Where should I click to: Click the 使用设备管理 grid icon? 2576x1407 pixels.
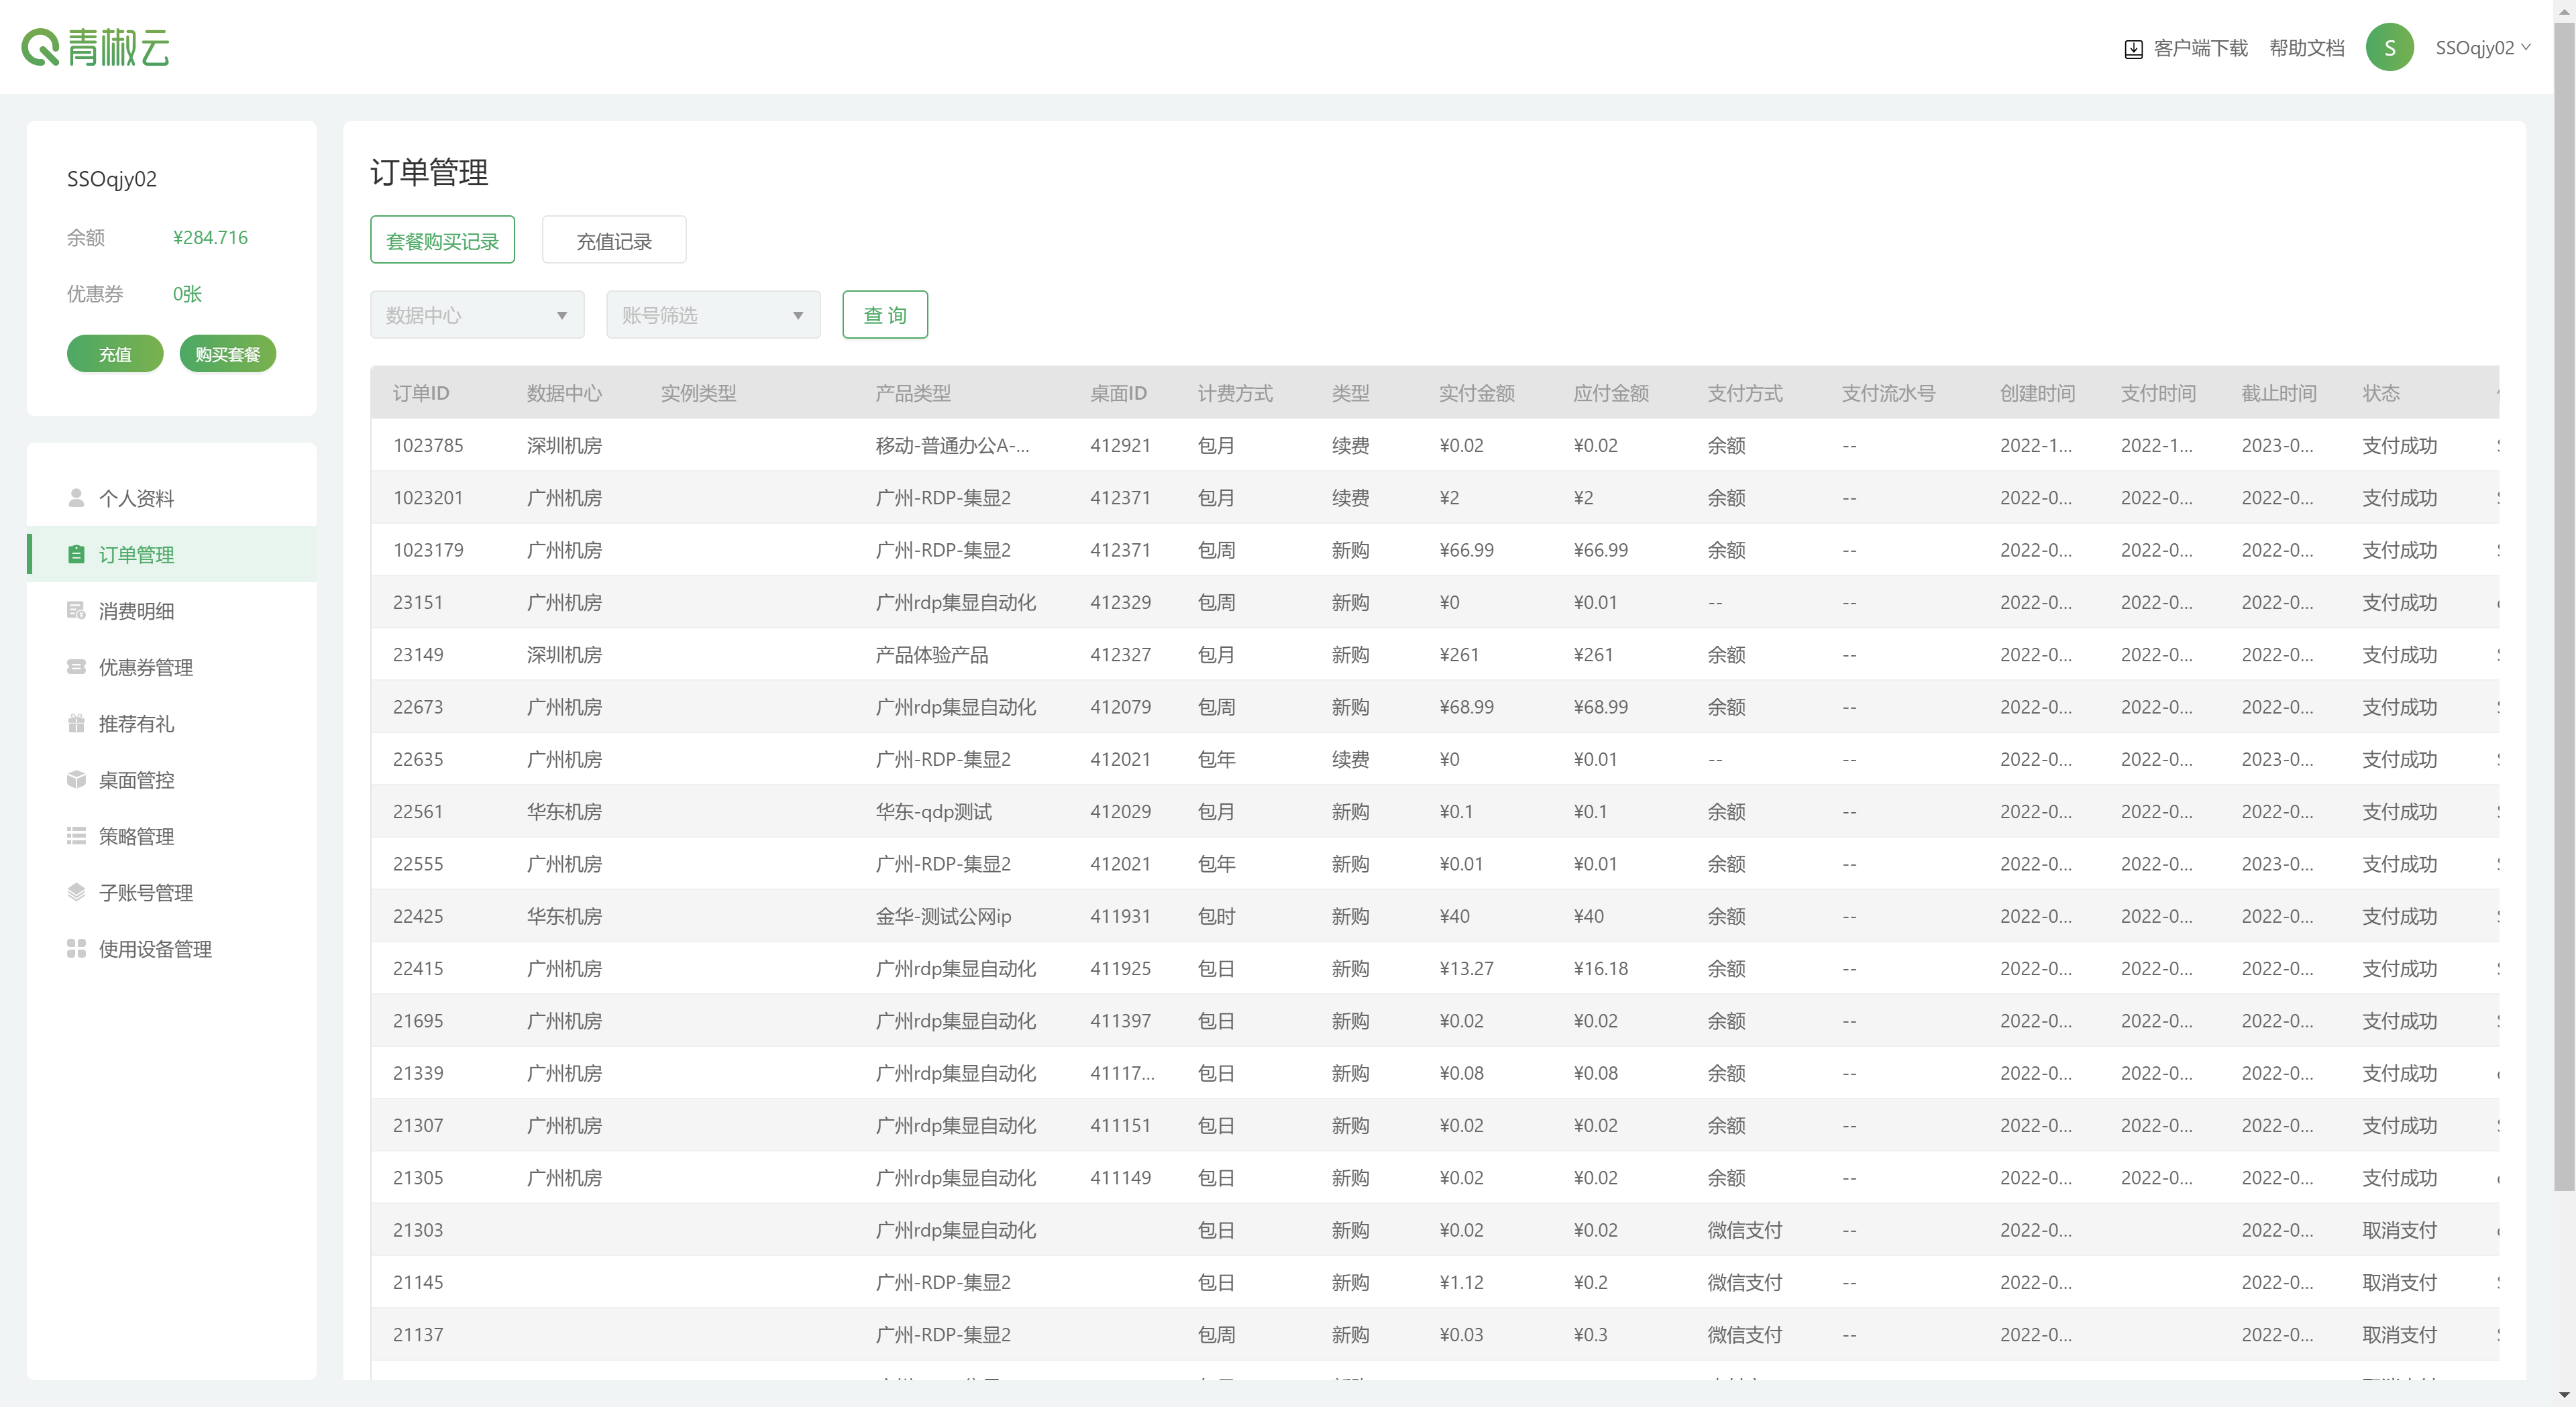point(76,948)
